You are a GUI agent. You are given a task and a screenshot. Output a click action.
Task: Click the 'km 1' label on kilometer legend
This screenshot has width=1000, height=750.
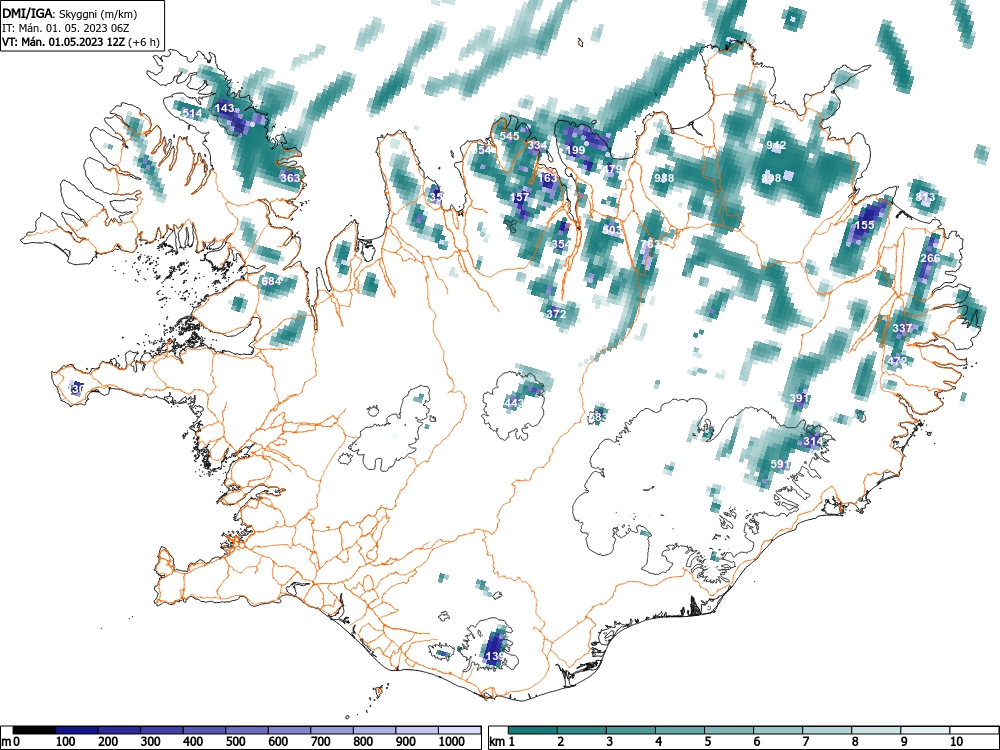point(503,741)
